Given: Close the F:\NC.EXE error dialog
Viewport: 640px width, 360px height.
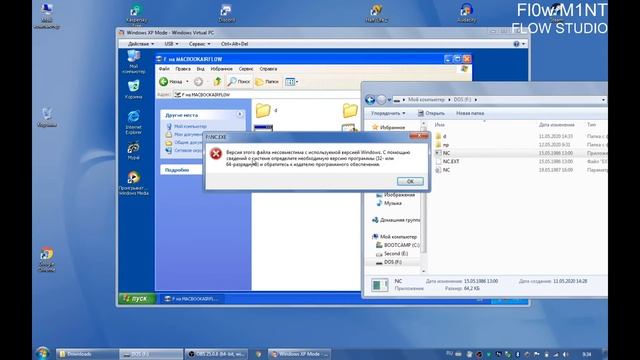Looking at the screenshot, I should [x=419, y=136].
